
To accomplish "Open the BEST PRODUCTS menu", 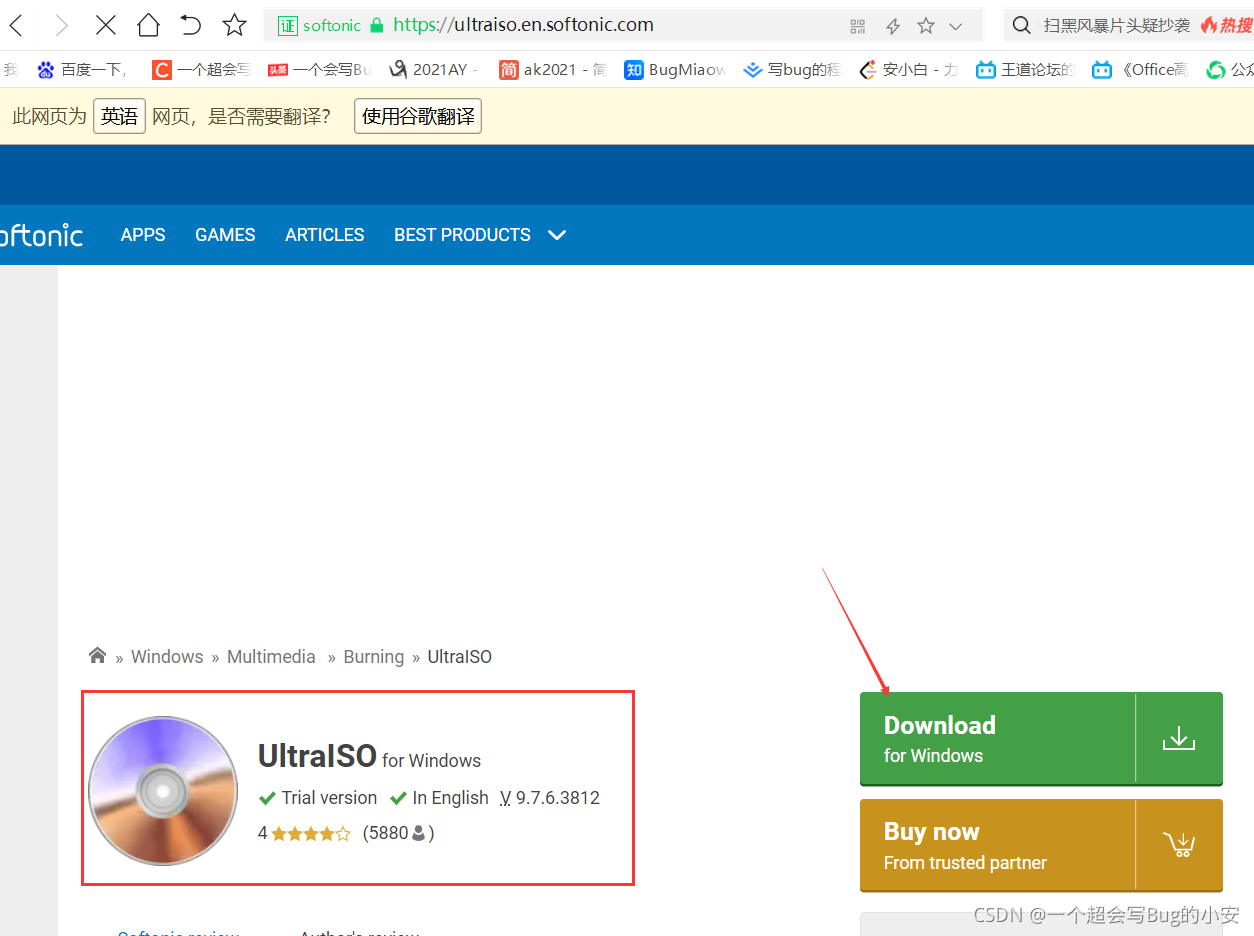I will [462, 235].
